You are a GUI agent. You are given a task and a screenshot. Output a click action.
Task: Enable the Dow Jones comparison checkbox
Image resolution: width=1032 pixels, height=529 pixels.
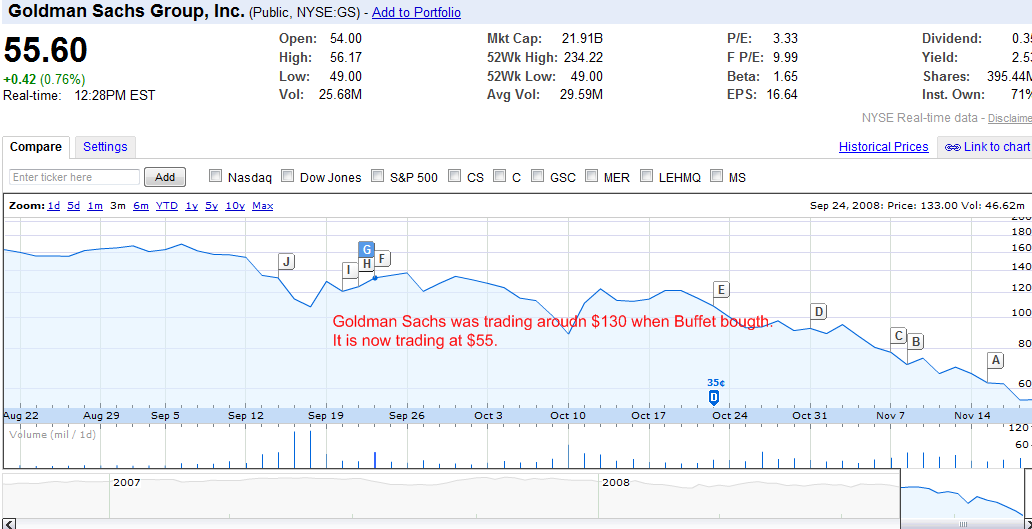288,176
